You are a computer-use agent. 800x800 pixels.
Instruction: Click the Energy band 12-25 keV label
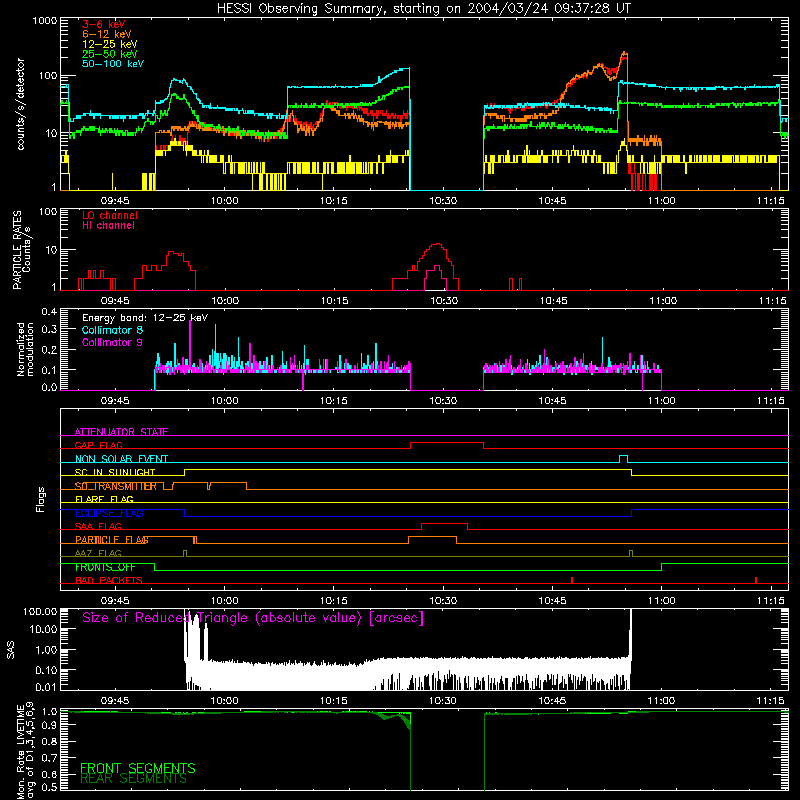click(145, 318)
